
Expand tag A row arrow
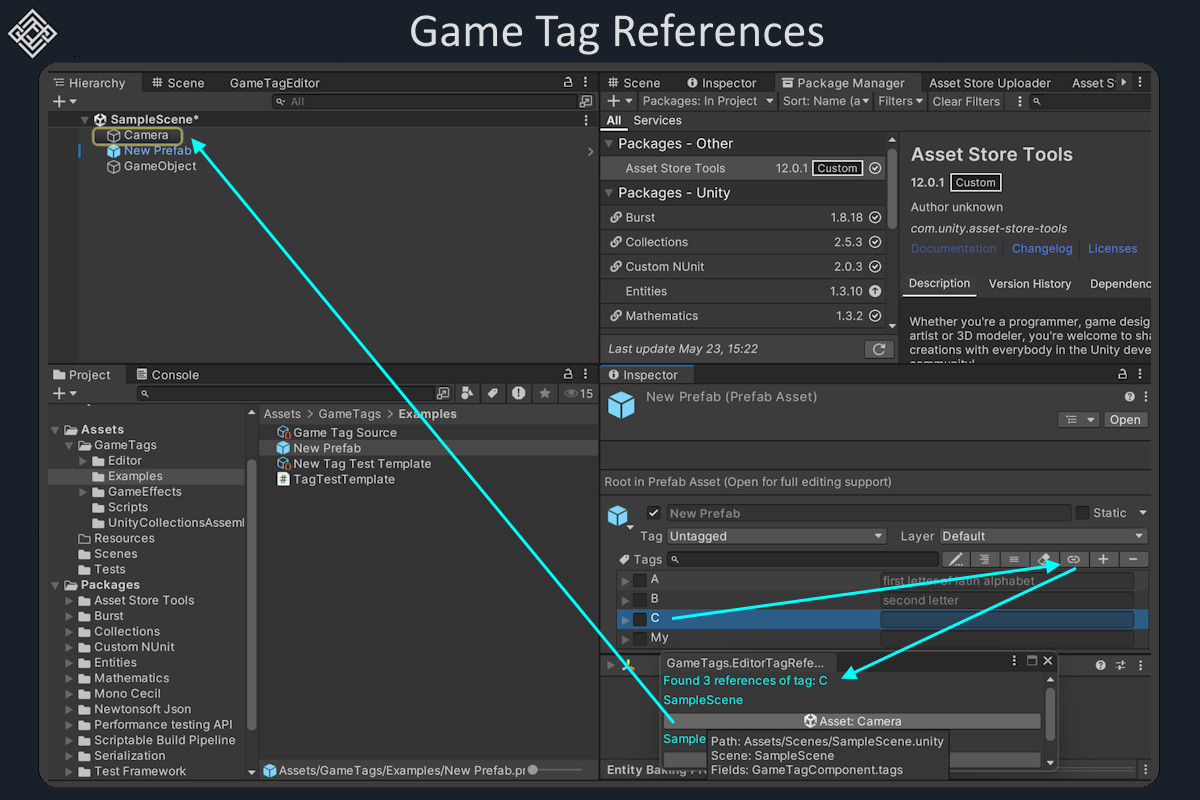coord(626,581)
